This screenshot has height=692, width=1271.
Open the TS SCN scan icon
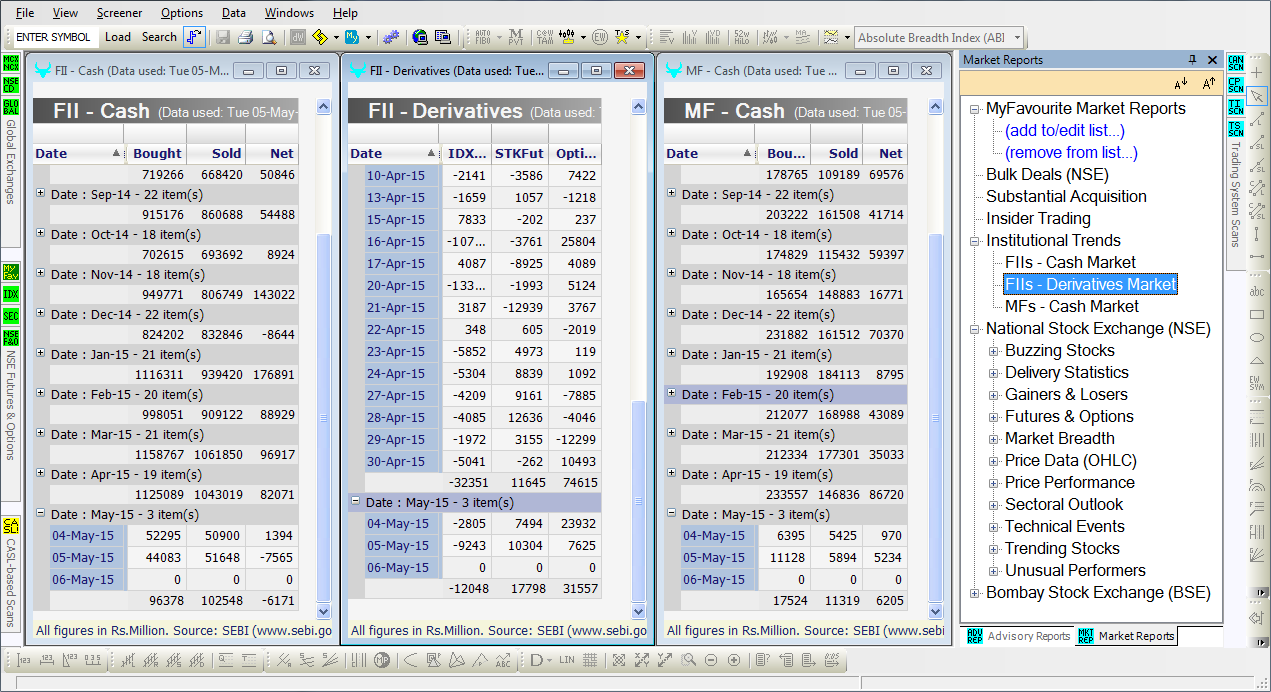tap(1235, 127)
